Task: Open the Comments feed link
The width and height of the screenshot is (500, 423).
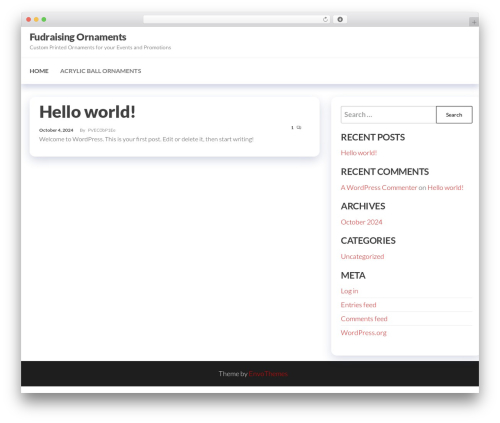Action: coord(364,319)
